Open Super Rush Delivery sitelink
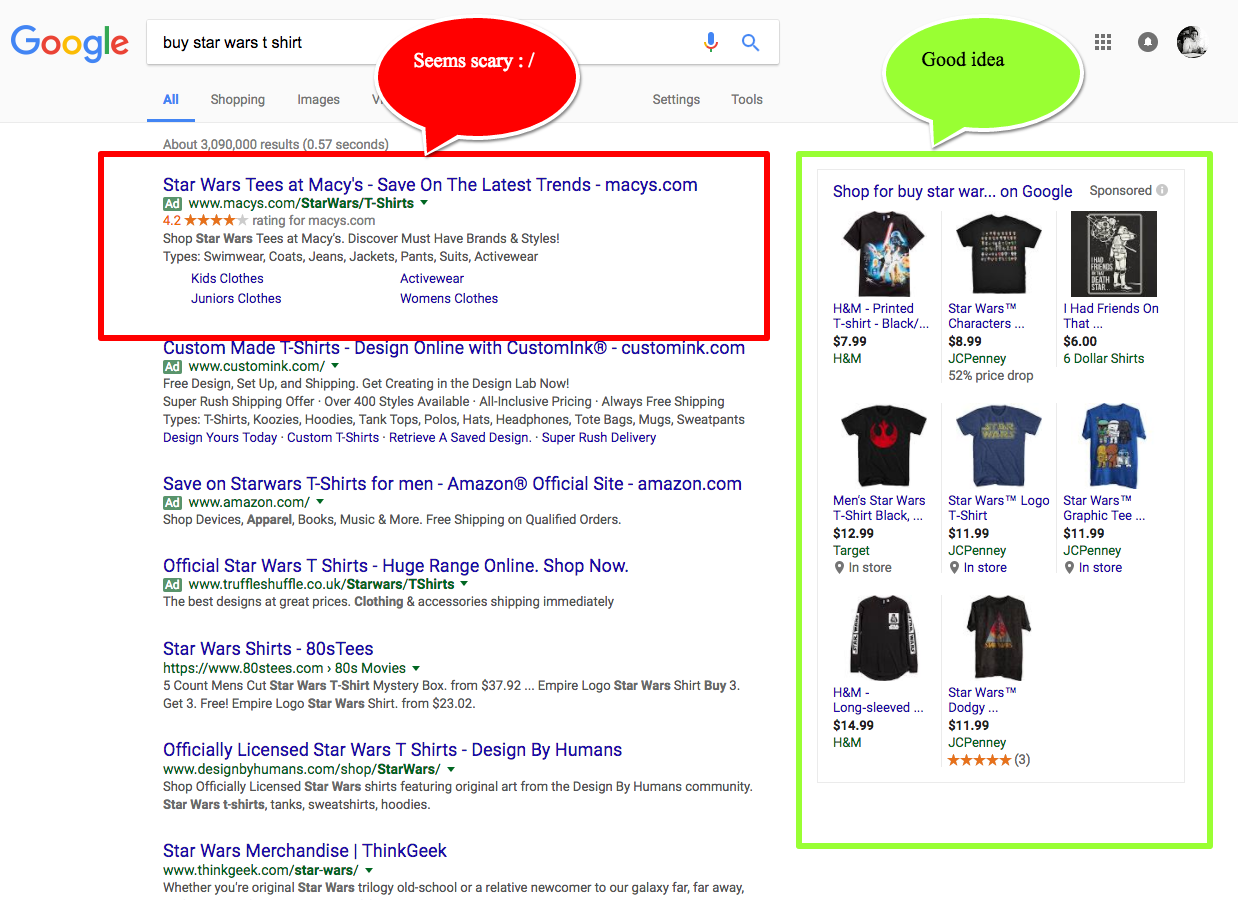The image size is (1238, 900). (599, 437)
